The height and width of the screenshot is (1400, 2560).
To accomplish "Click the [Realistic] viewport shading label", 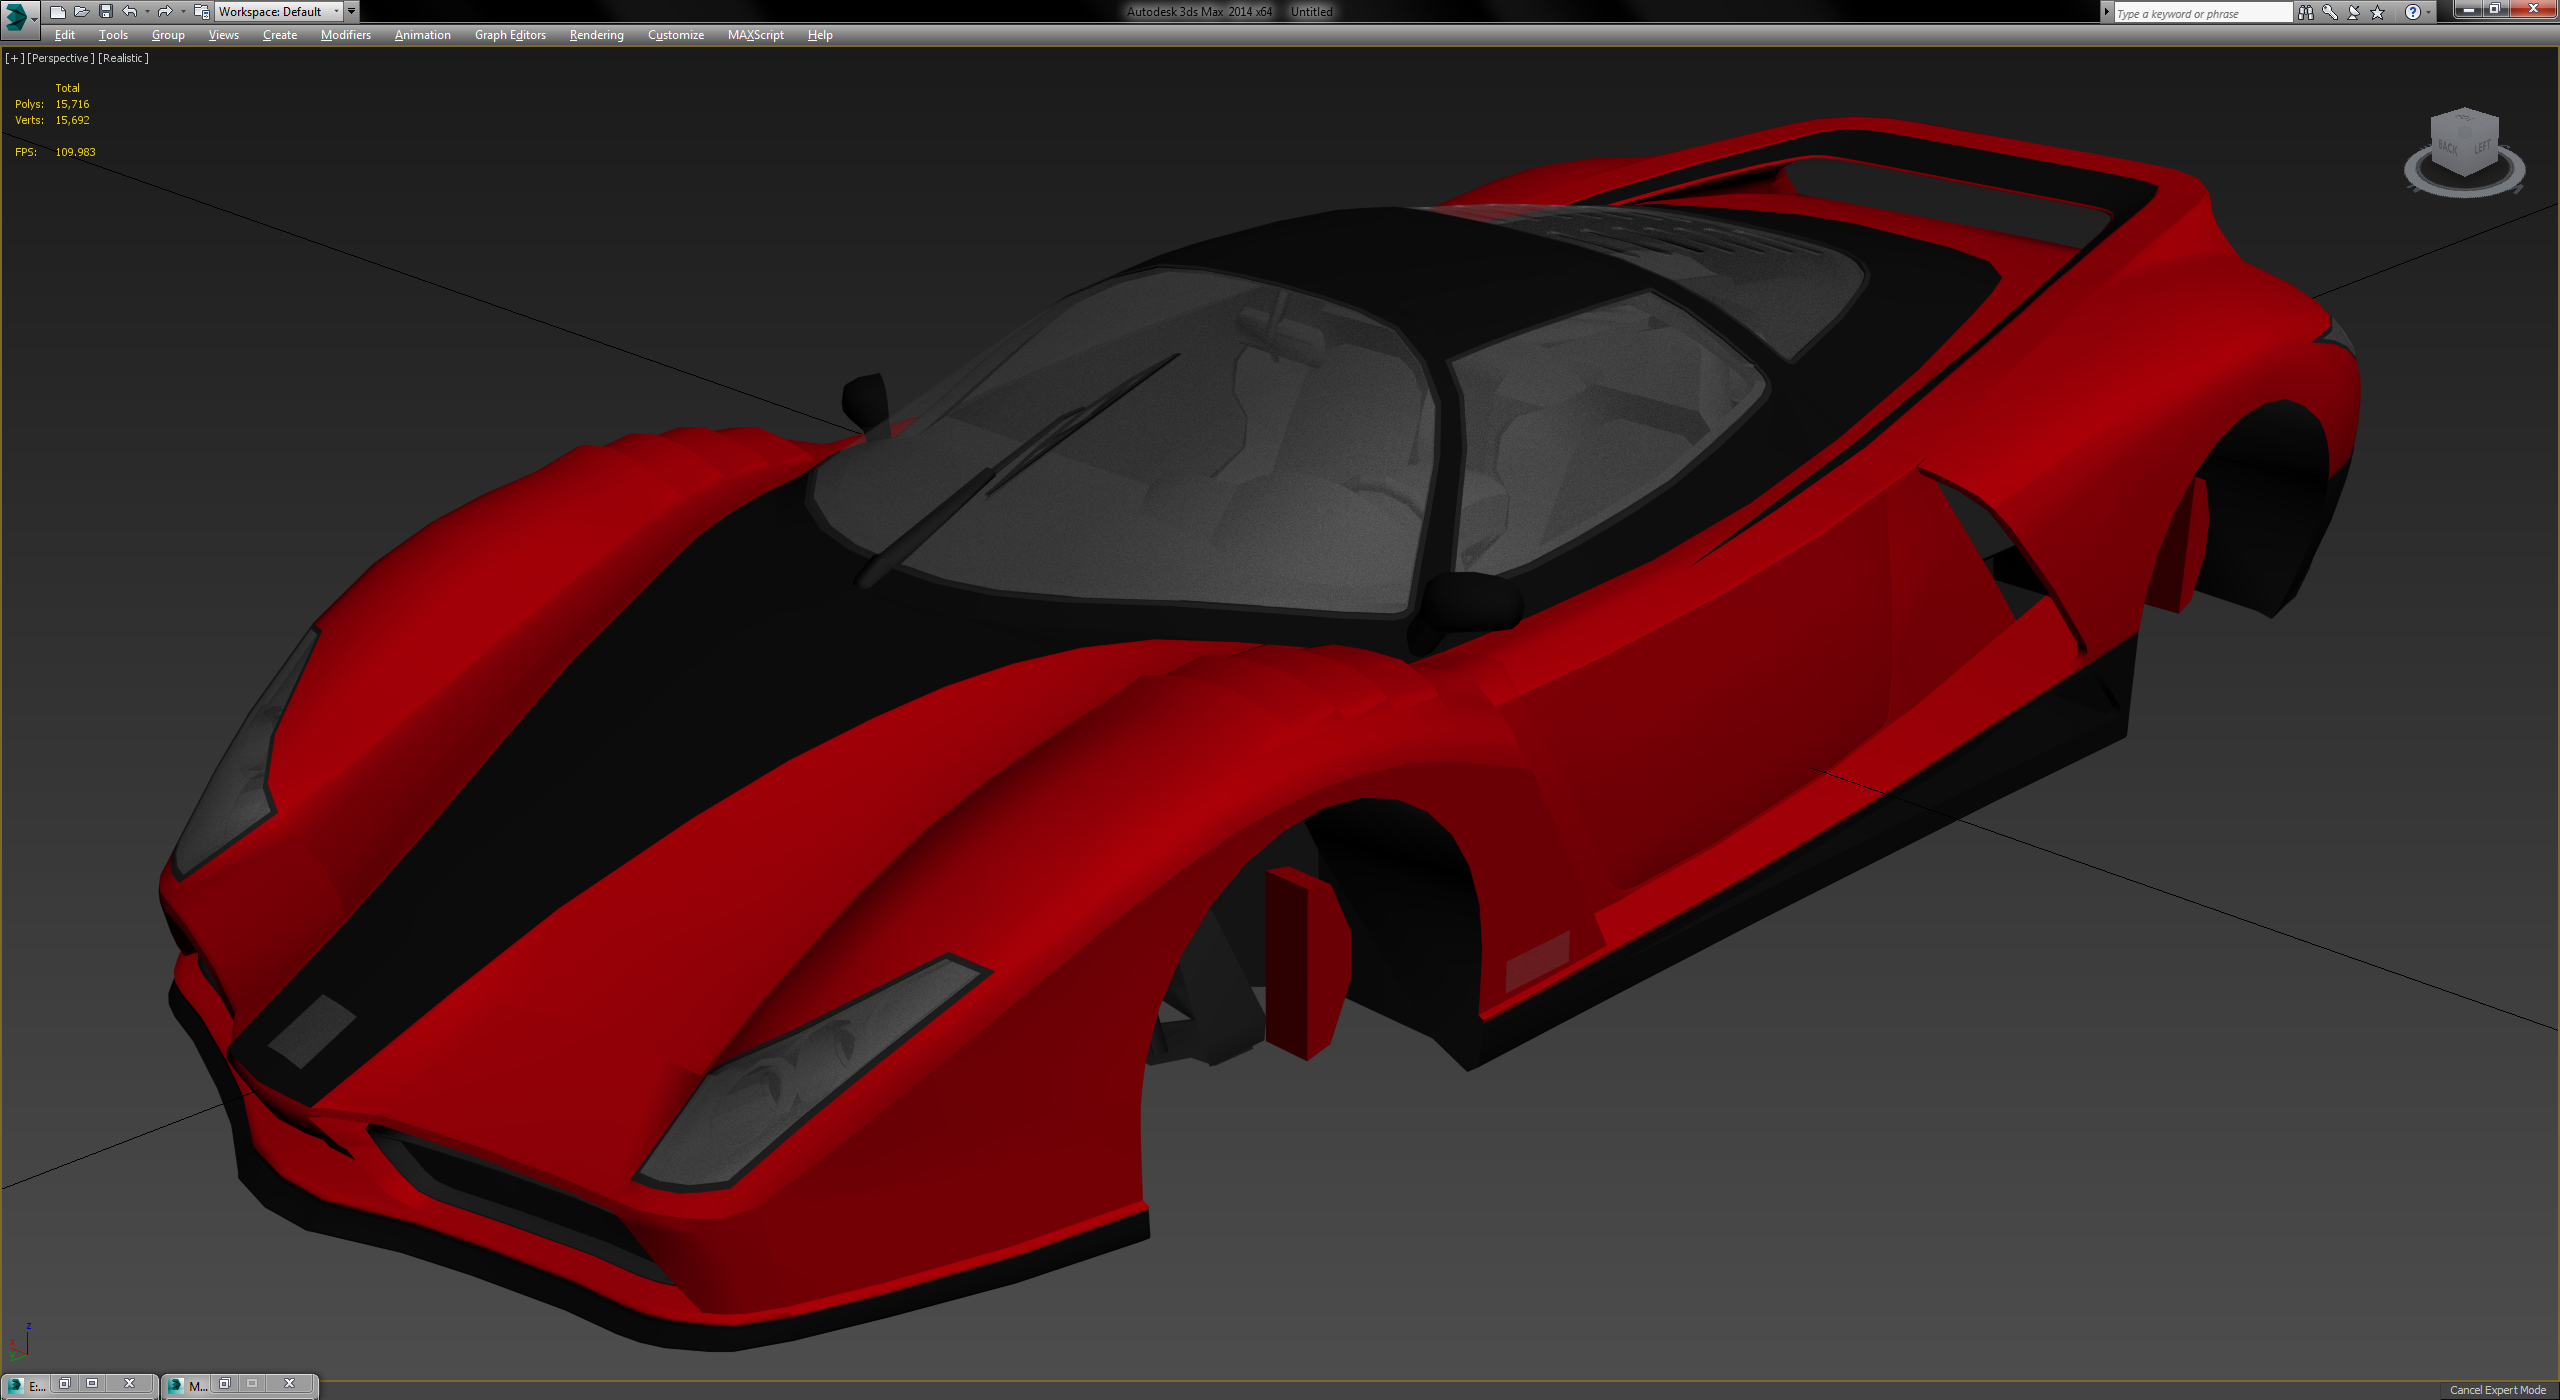I will tap(123, 58).
